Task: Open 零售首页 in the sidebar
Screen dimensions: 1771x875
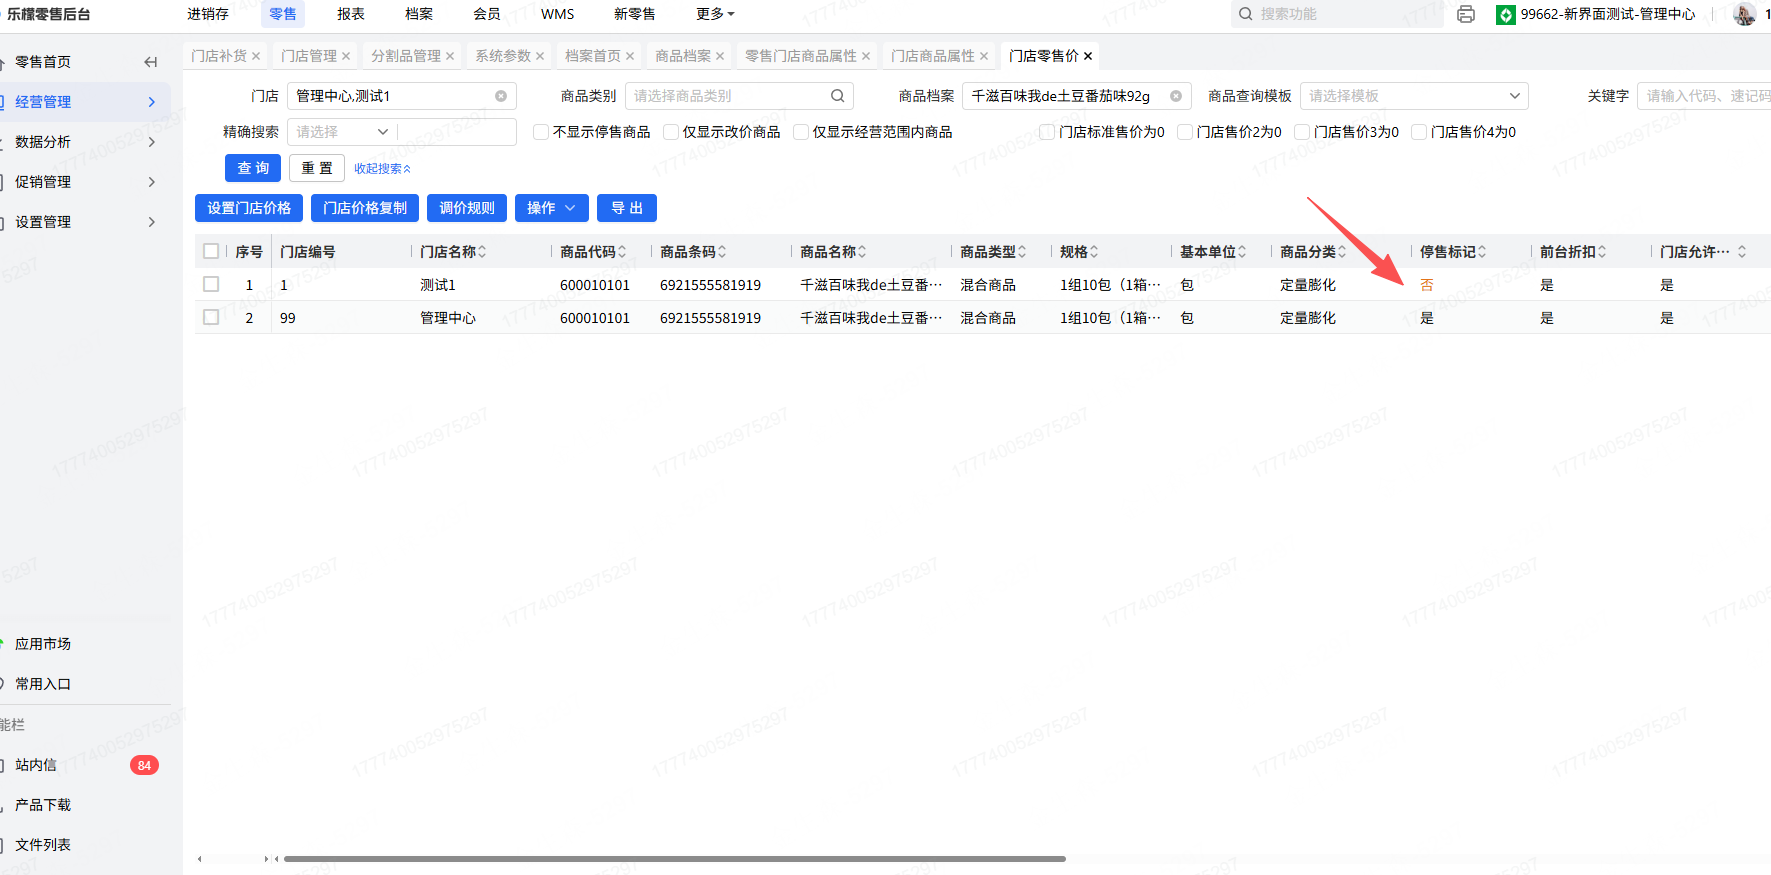Action: (x=43, y=62)
